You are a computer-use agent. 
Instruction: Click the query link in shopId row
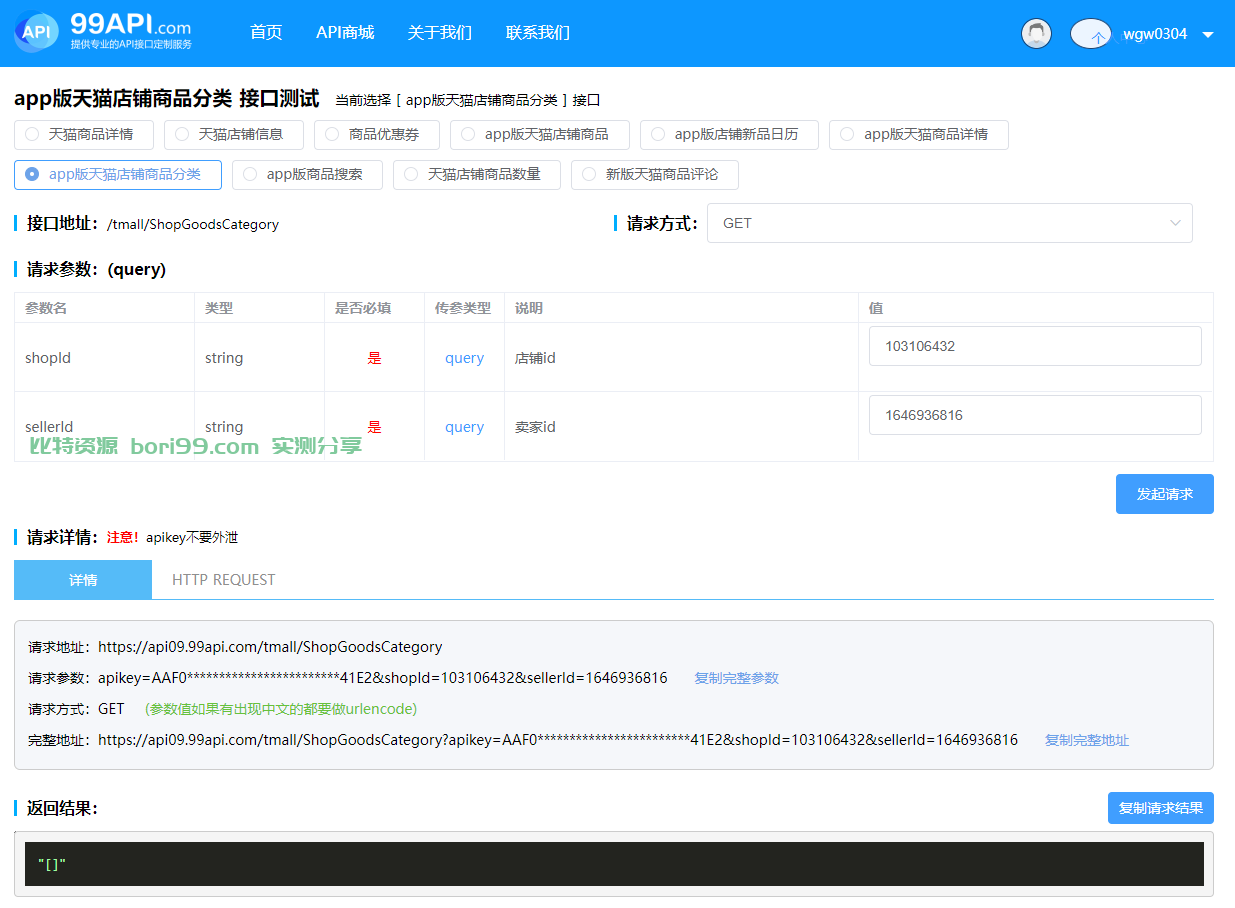point(464,358)
